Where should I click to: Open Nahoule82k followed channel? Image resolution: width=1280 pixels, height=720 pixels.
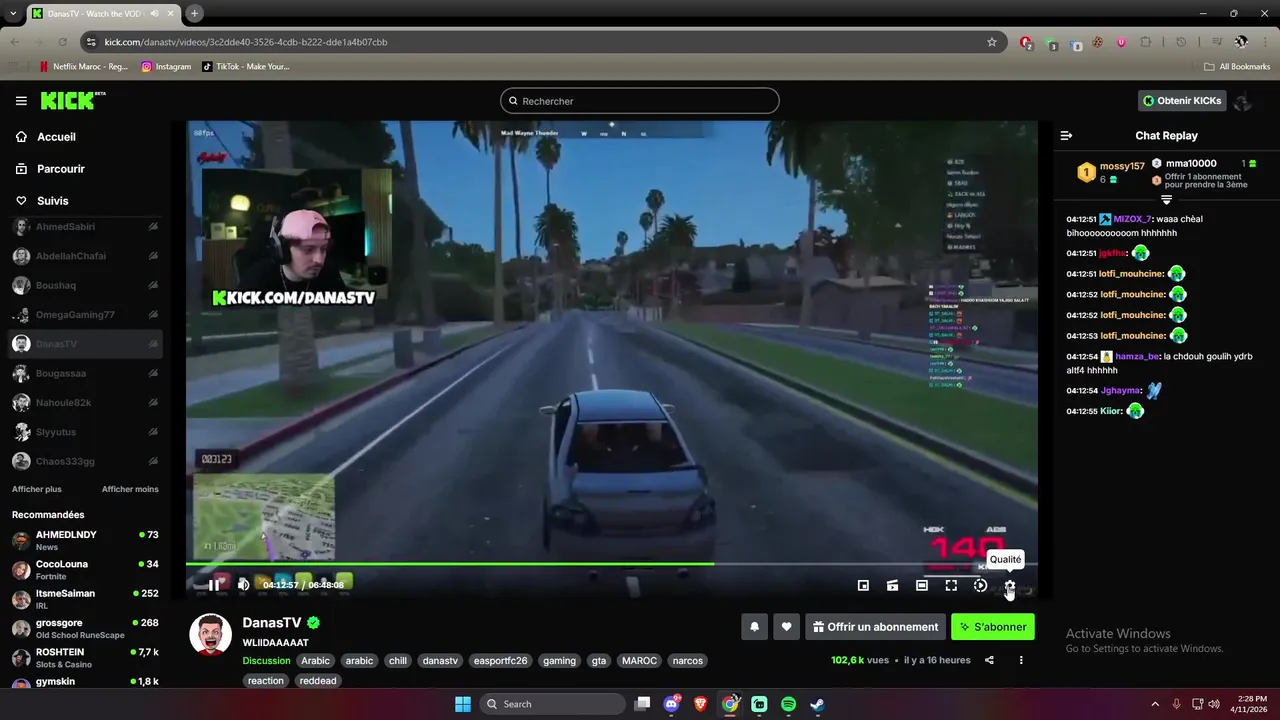point(85,403)
